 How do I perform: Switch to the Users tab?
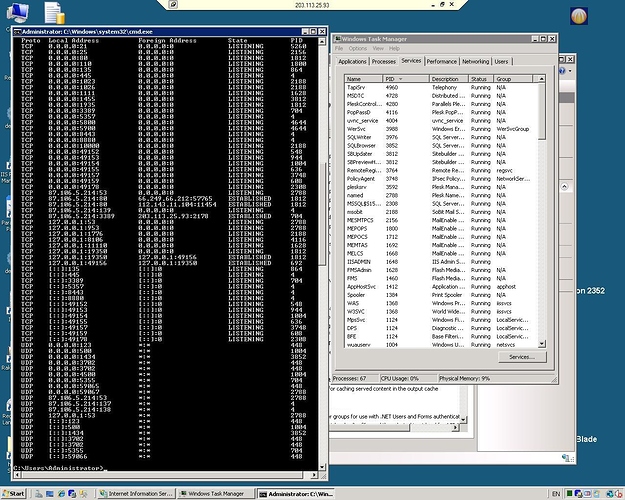pos(501,61)
